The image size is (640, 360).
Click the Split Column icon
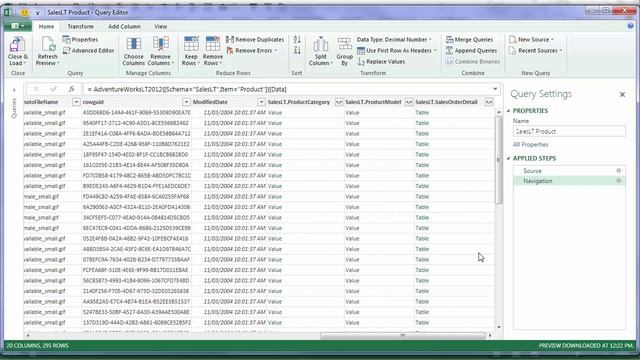(320, 44)
